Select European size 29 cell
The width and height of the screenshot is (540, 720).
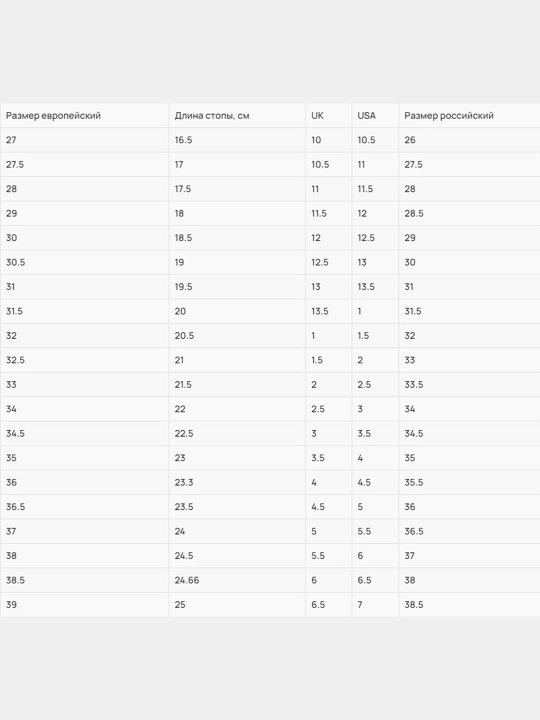pyautogui.click(x=84, y=213)
